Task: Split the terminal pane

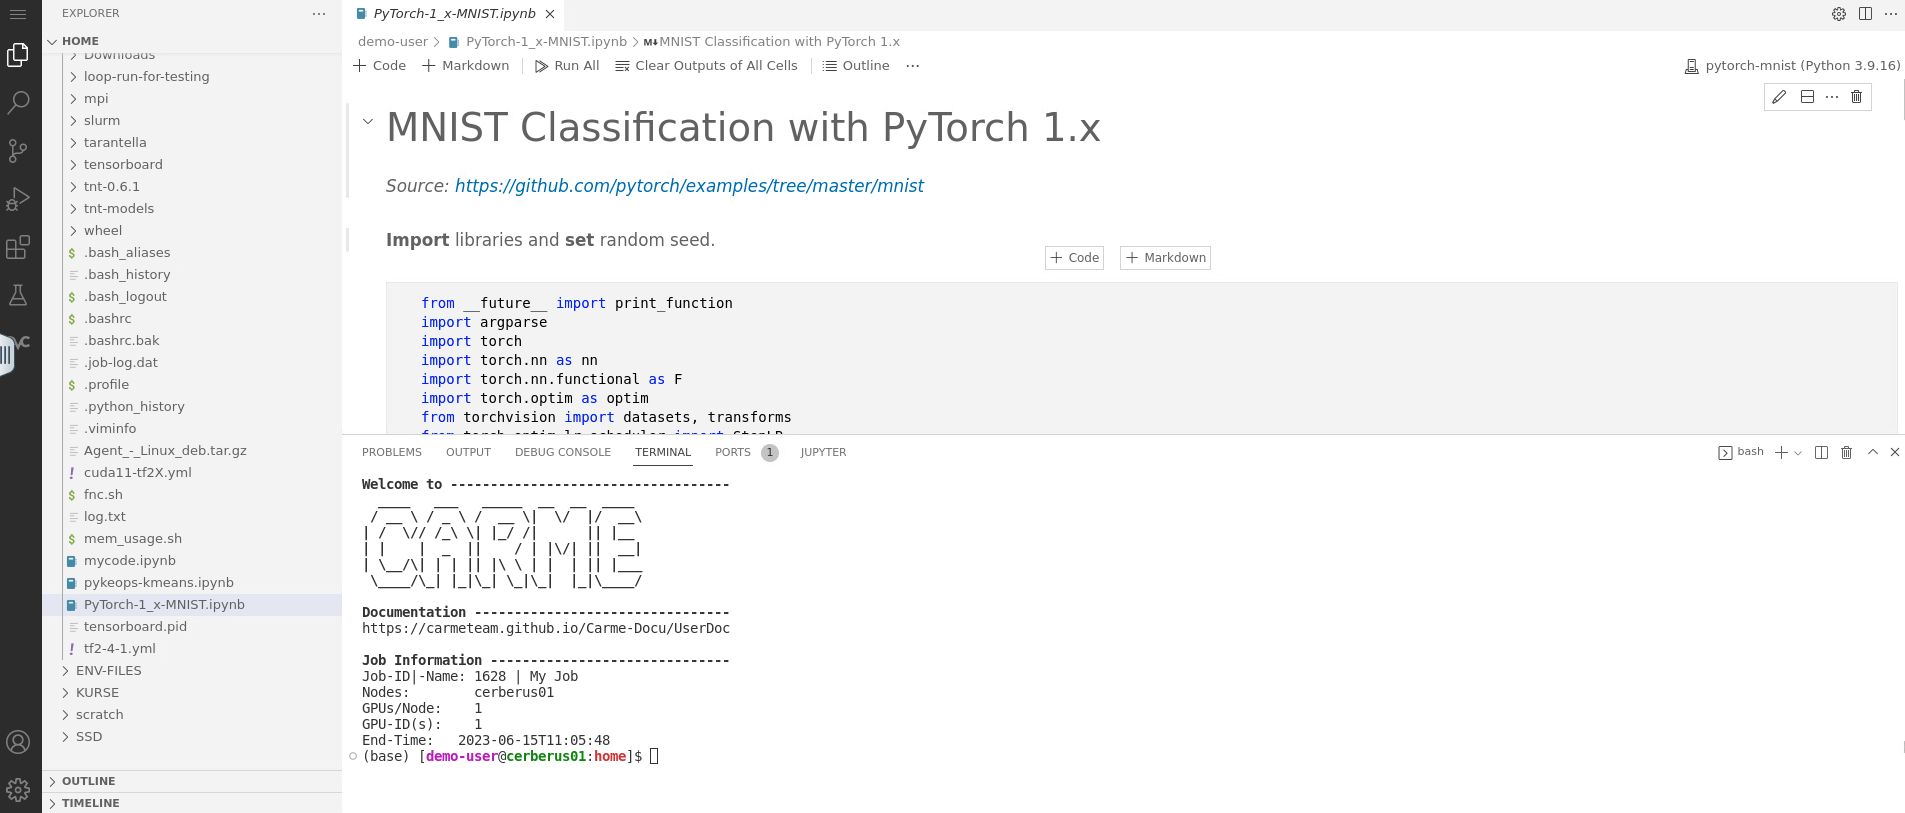Action: (x=1821, y=453)
